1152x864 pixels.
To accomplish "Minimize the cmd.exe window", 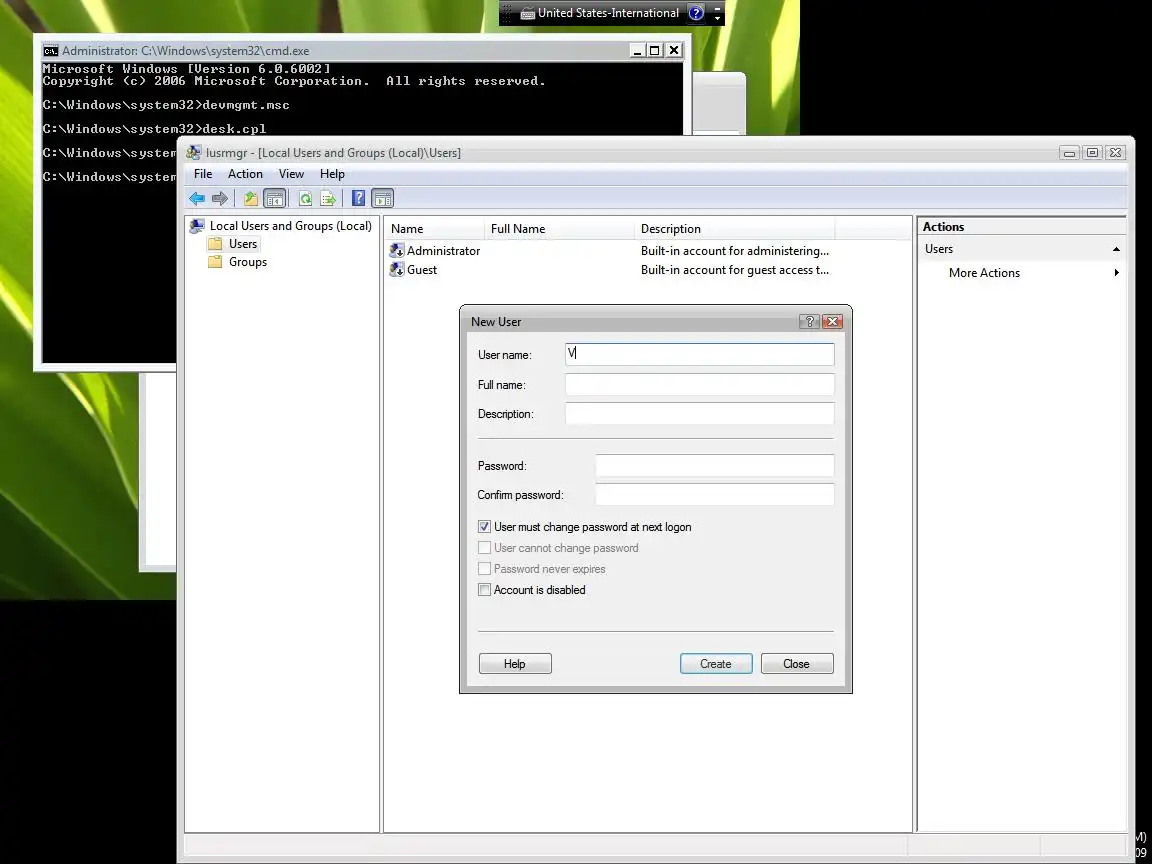I will tap(637, 51).
